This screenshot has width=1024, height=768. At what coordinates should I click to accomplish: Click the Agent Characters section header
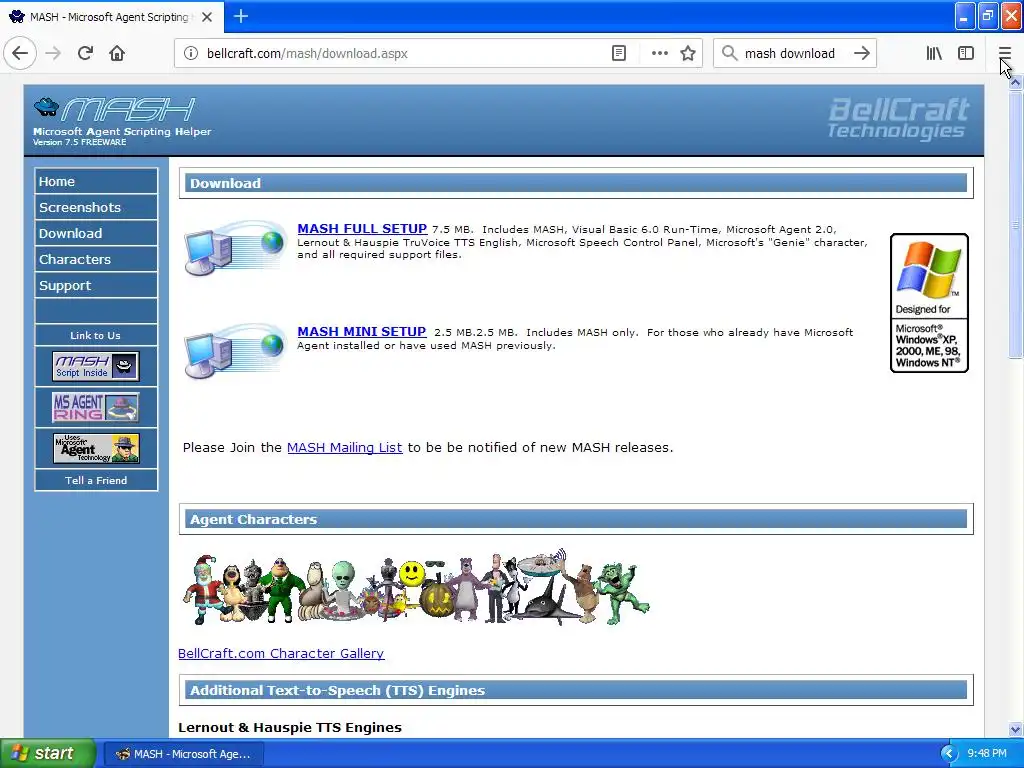coord(576,519)
